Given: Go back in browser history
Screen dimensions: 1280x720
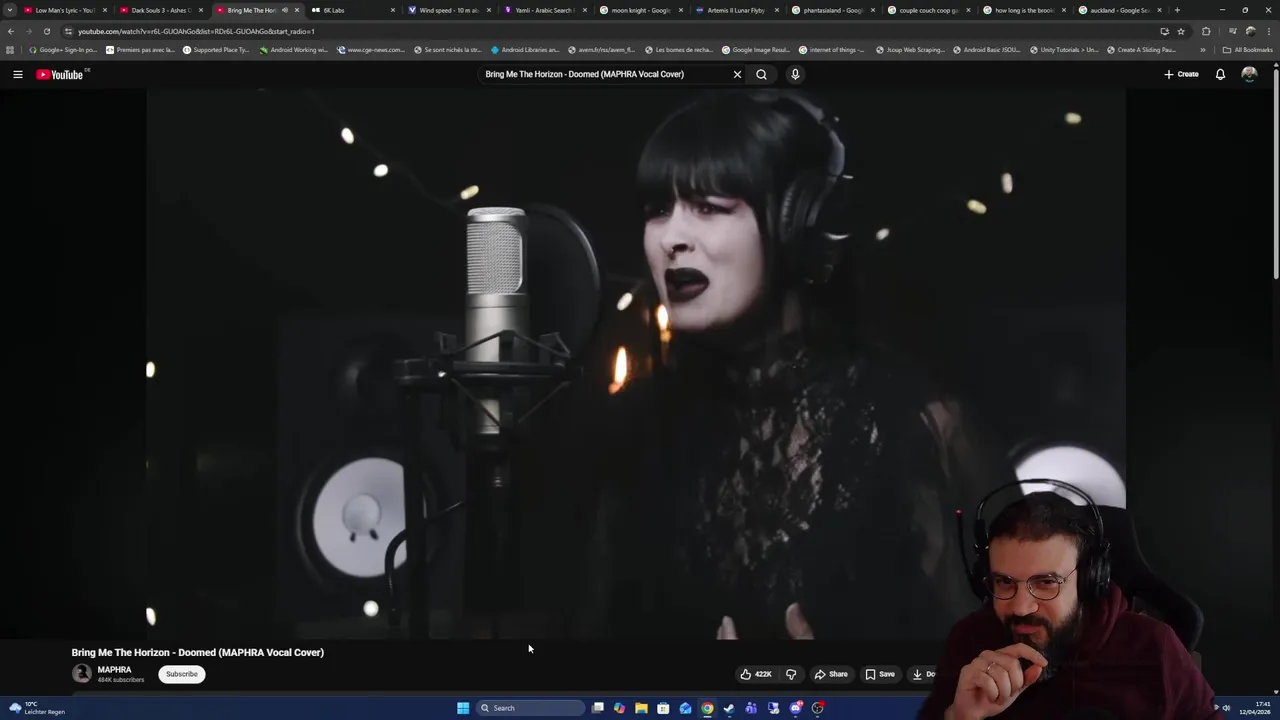Looking at the screenshot, I should coord(11,31).
